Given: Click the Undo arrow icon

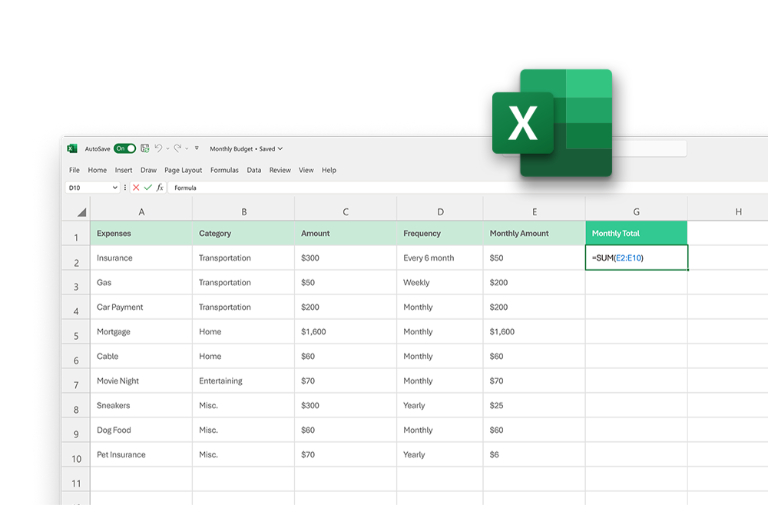Looking at the screenshot, I should pyautogui.click(x=158, y=148).
